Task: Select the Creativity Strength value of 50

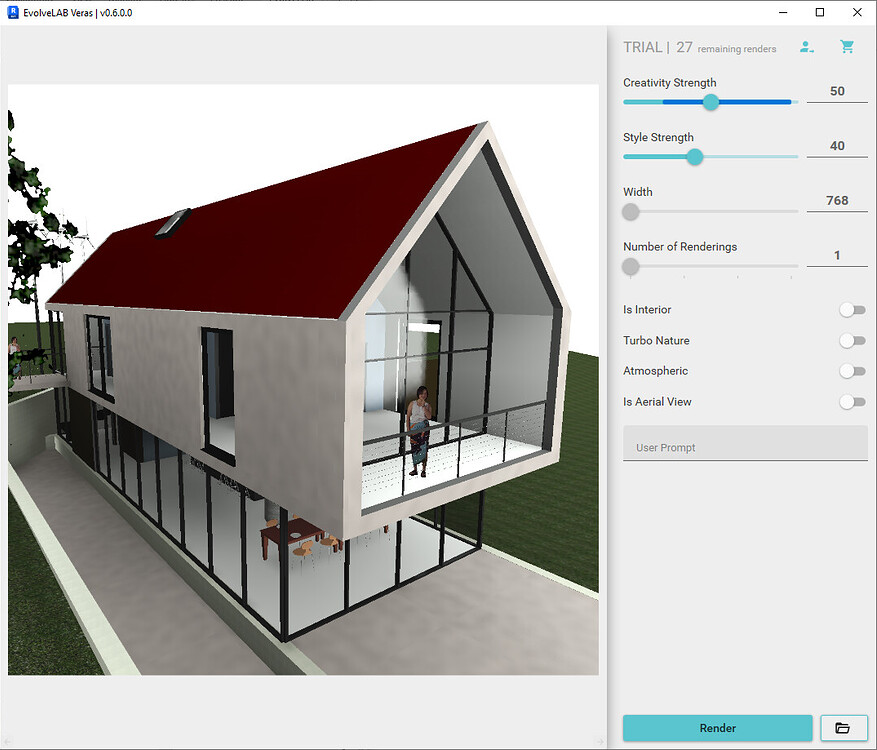Action: pos(838,89)
